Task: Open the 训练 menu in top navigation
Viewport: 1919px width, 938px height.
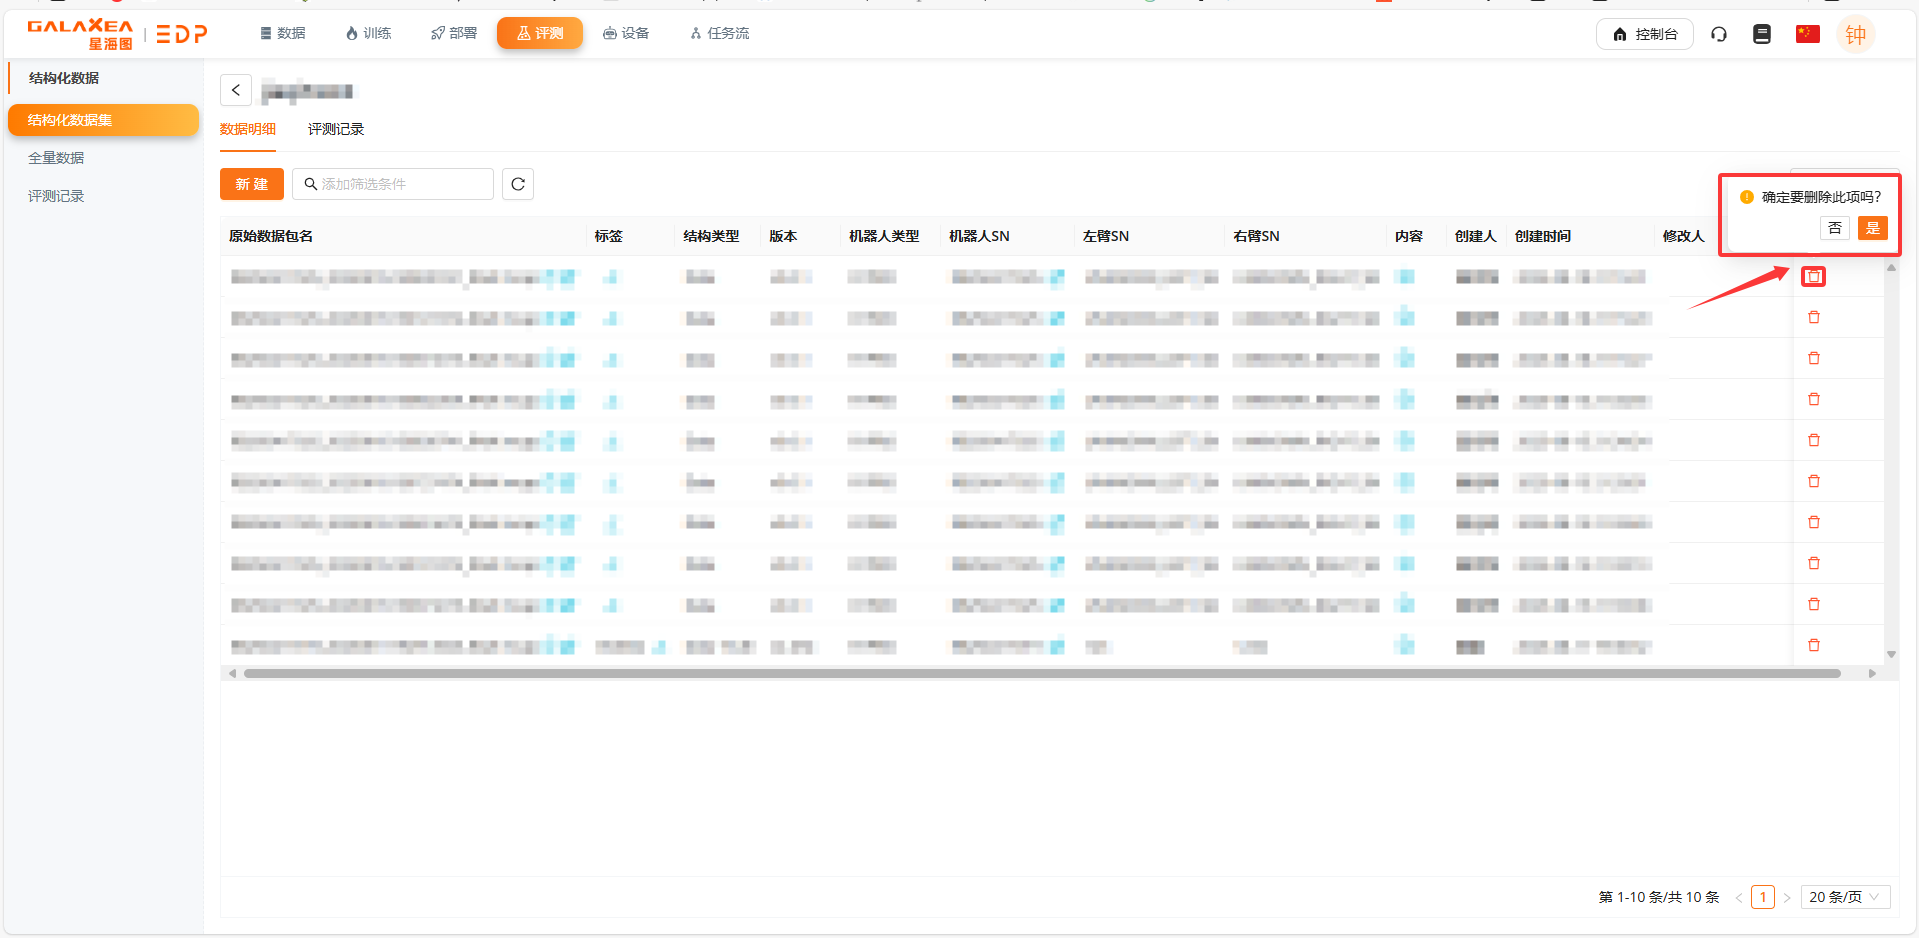Action: coord(368,34)
